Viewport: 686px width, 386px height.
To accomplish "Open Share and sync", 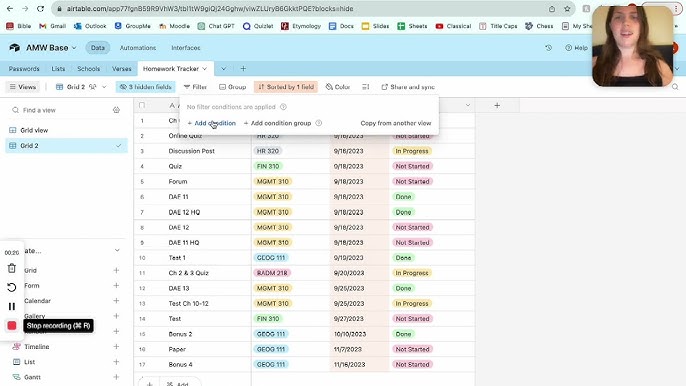I will pos(408,87).
